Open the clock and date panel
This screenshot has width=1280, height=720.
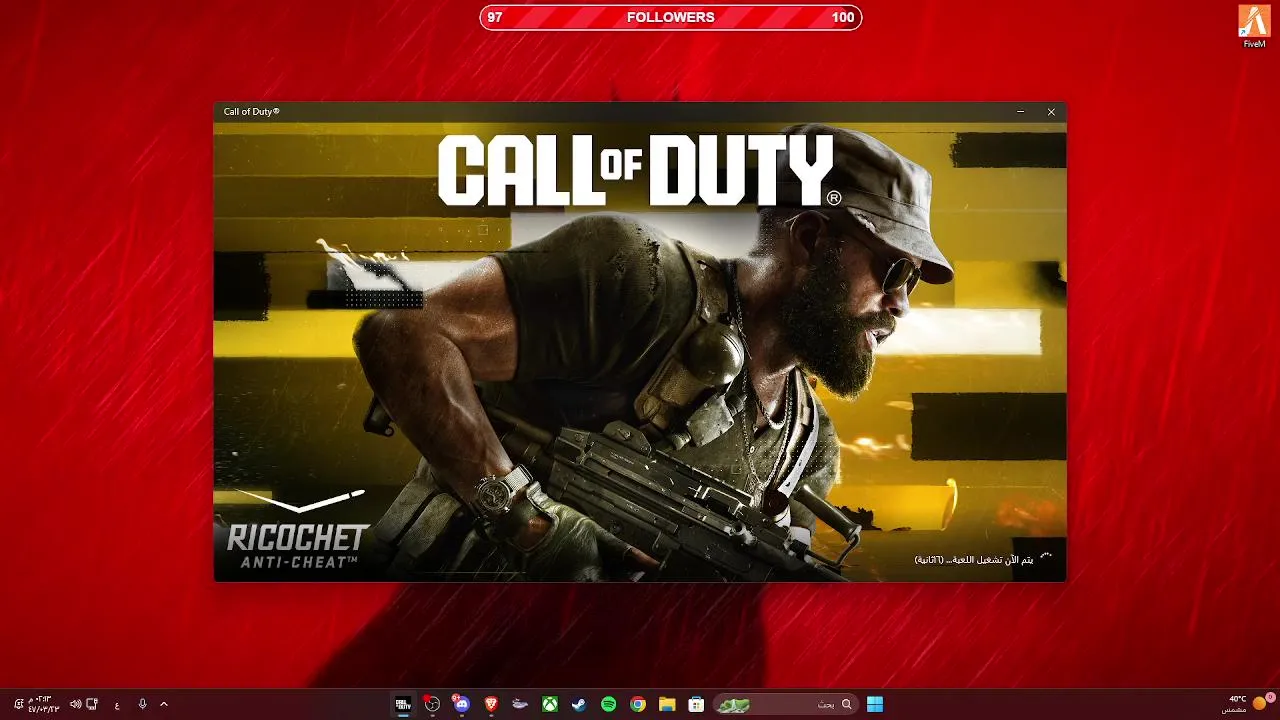(44, 704)
